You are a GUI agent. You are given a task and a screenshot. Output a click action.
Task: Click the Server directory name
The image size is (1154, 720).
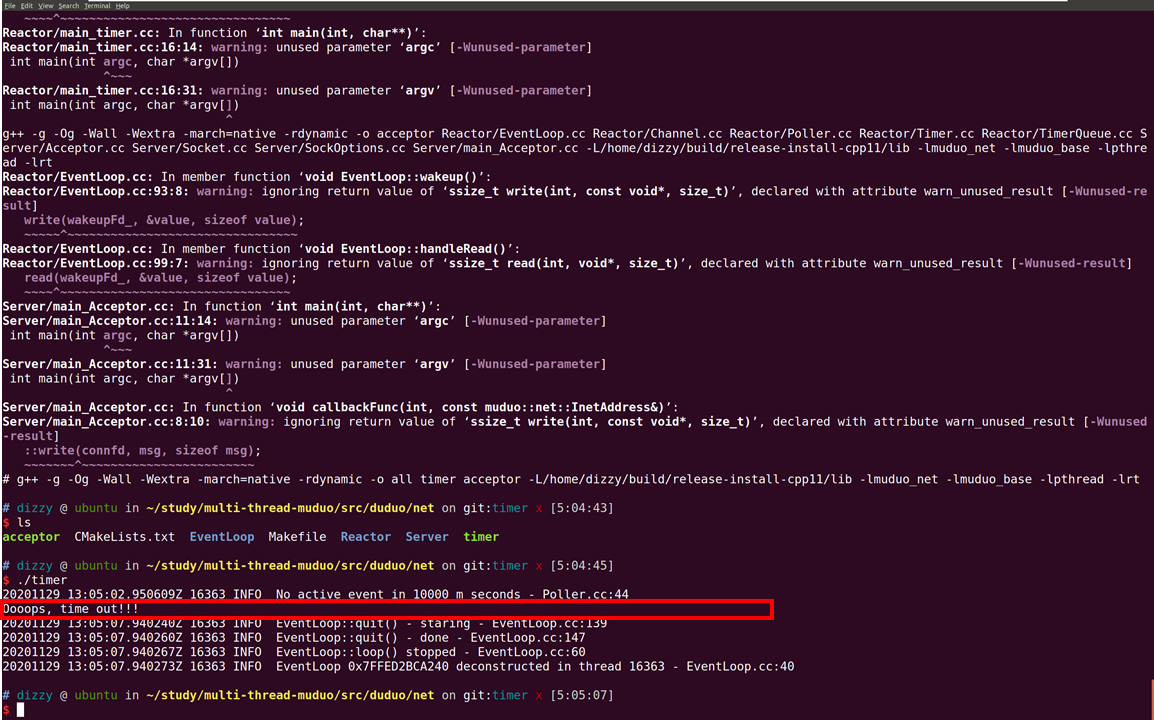tap(427, 536)
